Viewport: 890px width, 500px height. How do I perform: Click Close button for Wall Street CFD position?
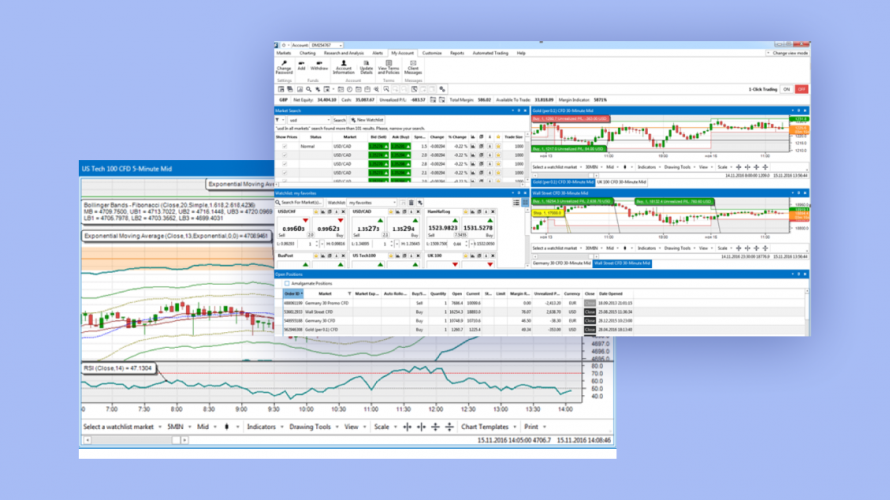(590, 312)
